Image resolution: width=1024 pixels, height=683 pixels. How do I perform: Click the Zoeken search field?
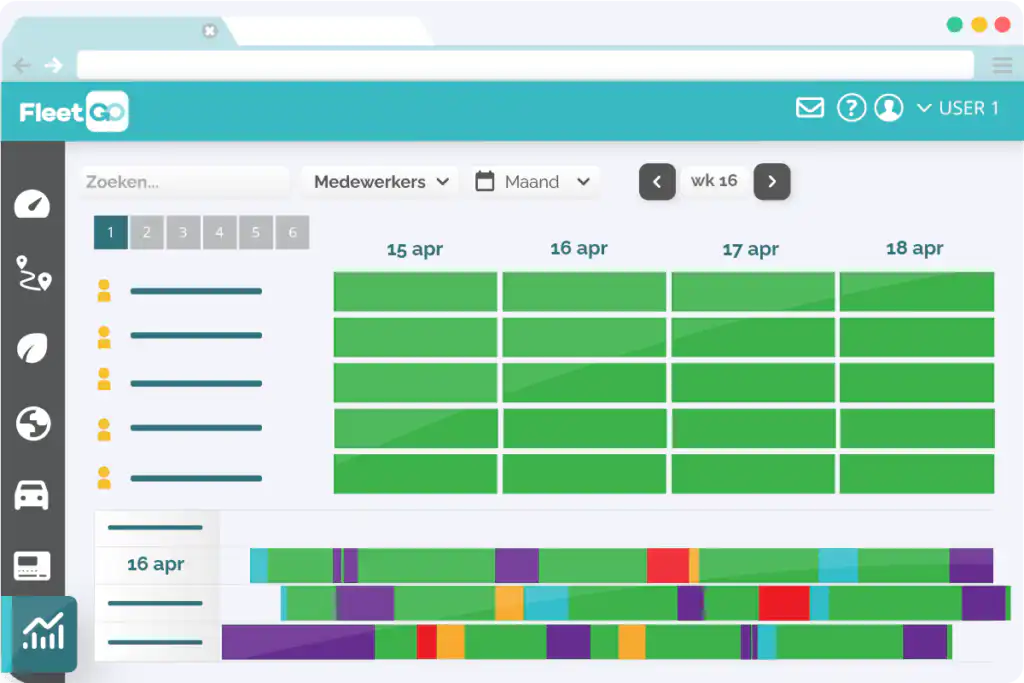point(185,182)
